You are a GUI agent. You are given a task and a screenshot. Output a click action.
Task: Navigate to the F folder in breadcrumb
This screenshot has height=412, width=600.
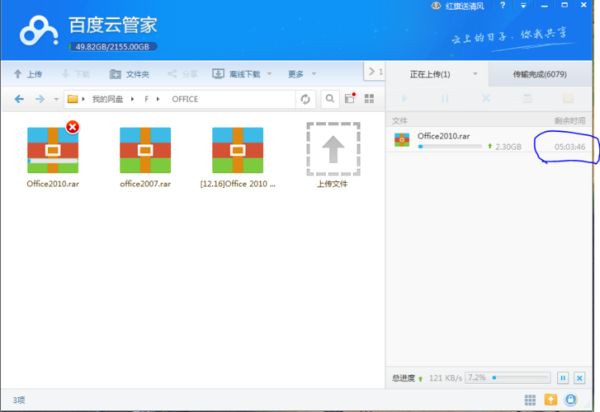click(146, 99)
